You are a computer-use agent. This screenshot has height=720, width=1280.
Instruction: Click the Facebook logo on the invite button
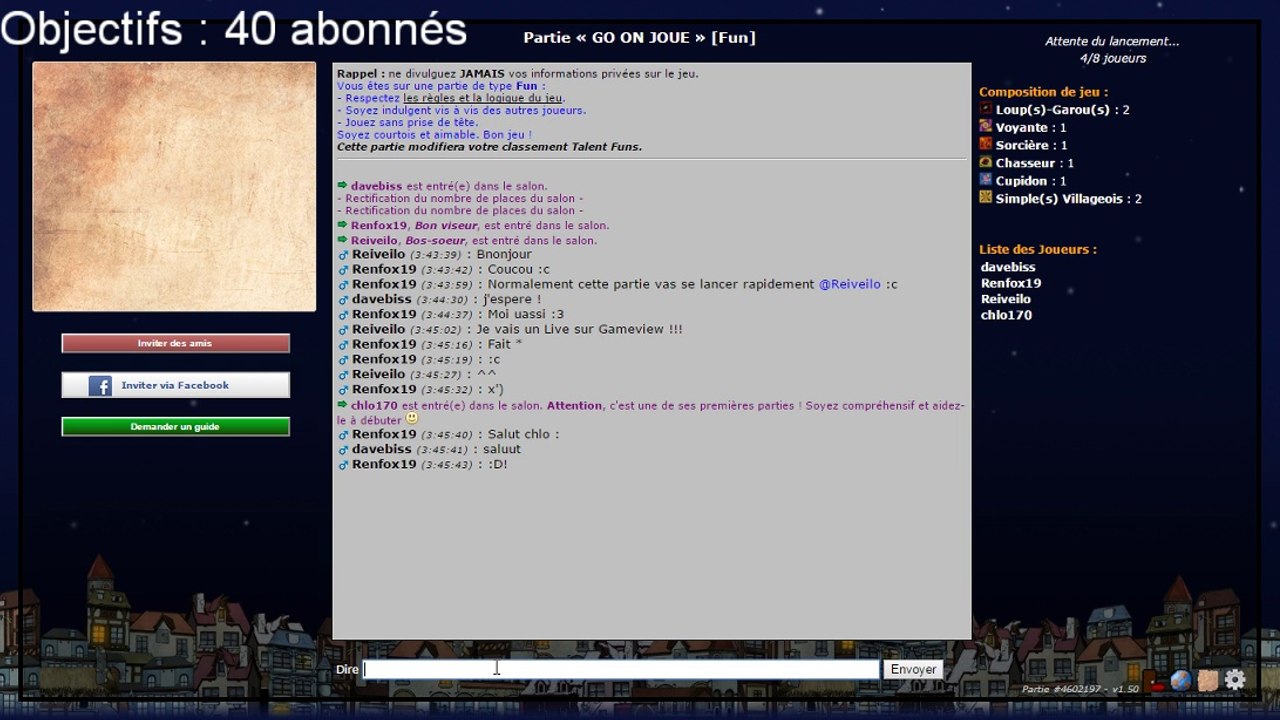(100, 385)
